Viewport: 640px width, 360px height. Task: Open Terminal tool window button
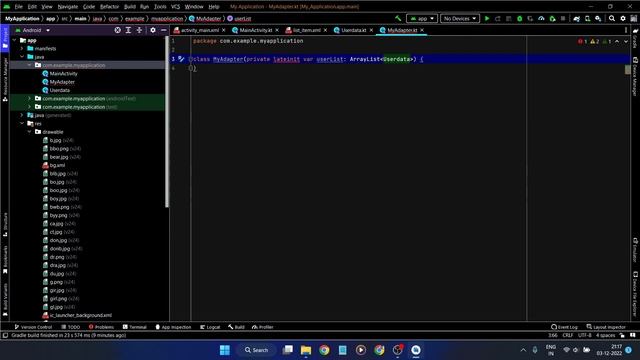[134, 327]
